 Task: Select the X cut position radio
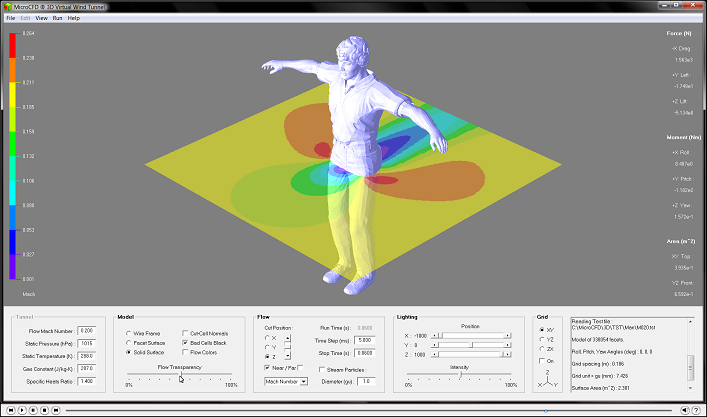pos(267,338)
